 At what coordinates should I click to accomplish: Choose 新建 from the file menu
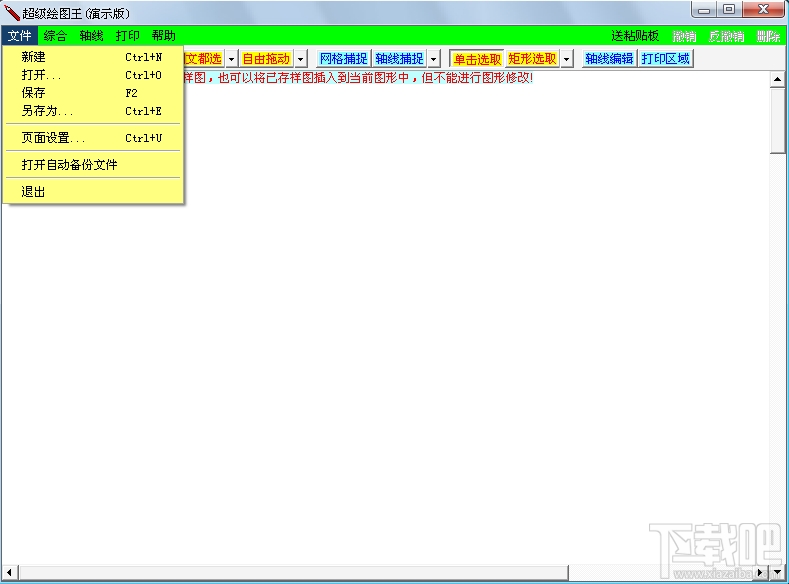click(x=93, y=57)
